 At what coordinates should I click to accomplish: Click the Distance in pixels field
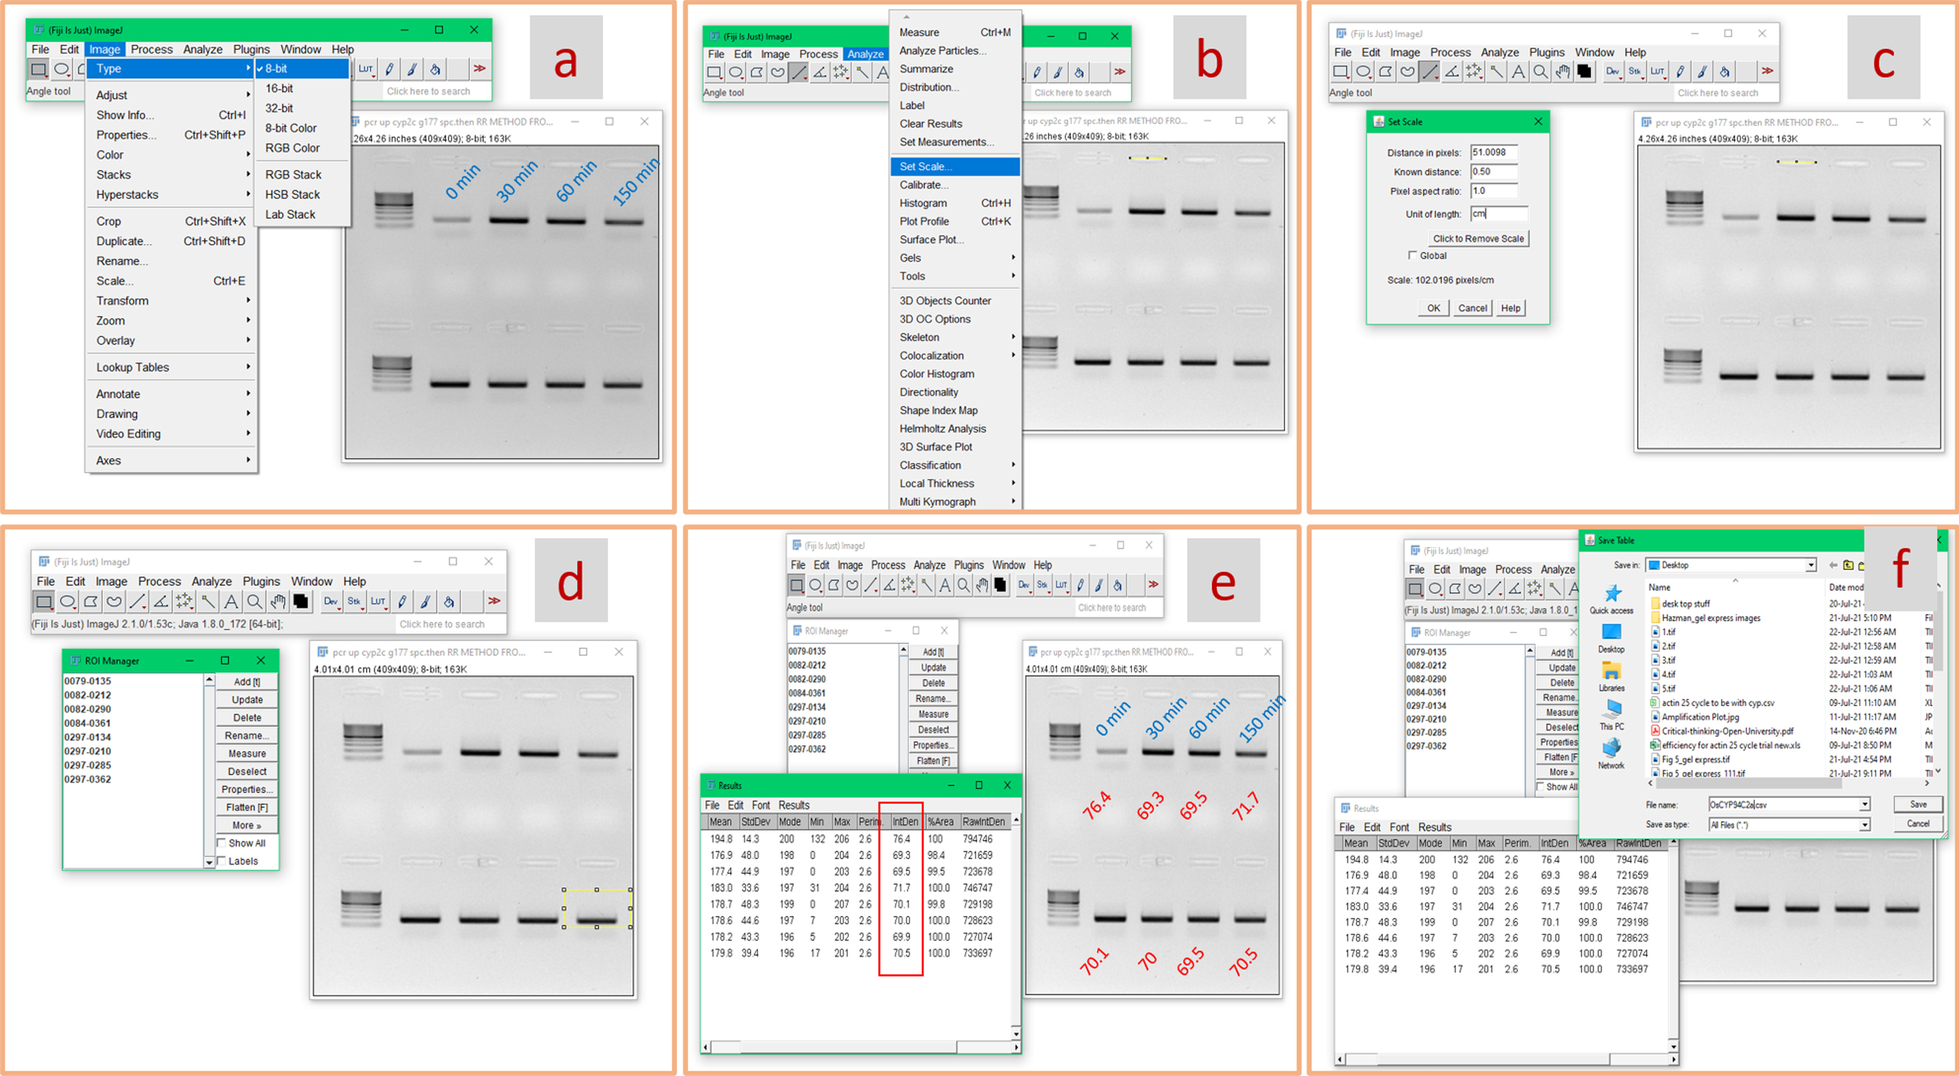pos(1493,153)
